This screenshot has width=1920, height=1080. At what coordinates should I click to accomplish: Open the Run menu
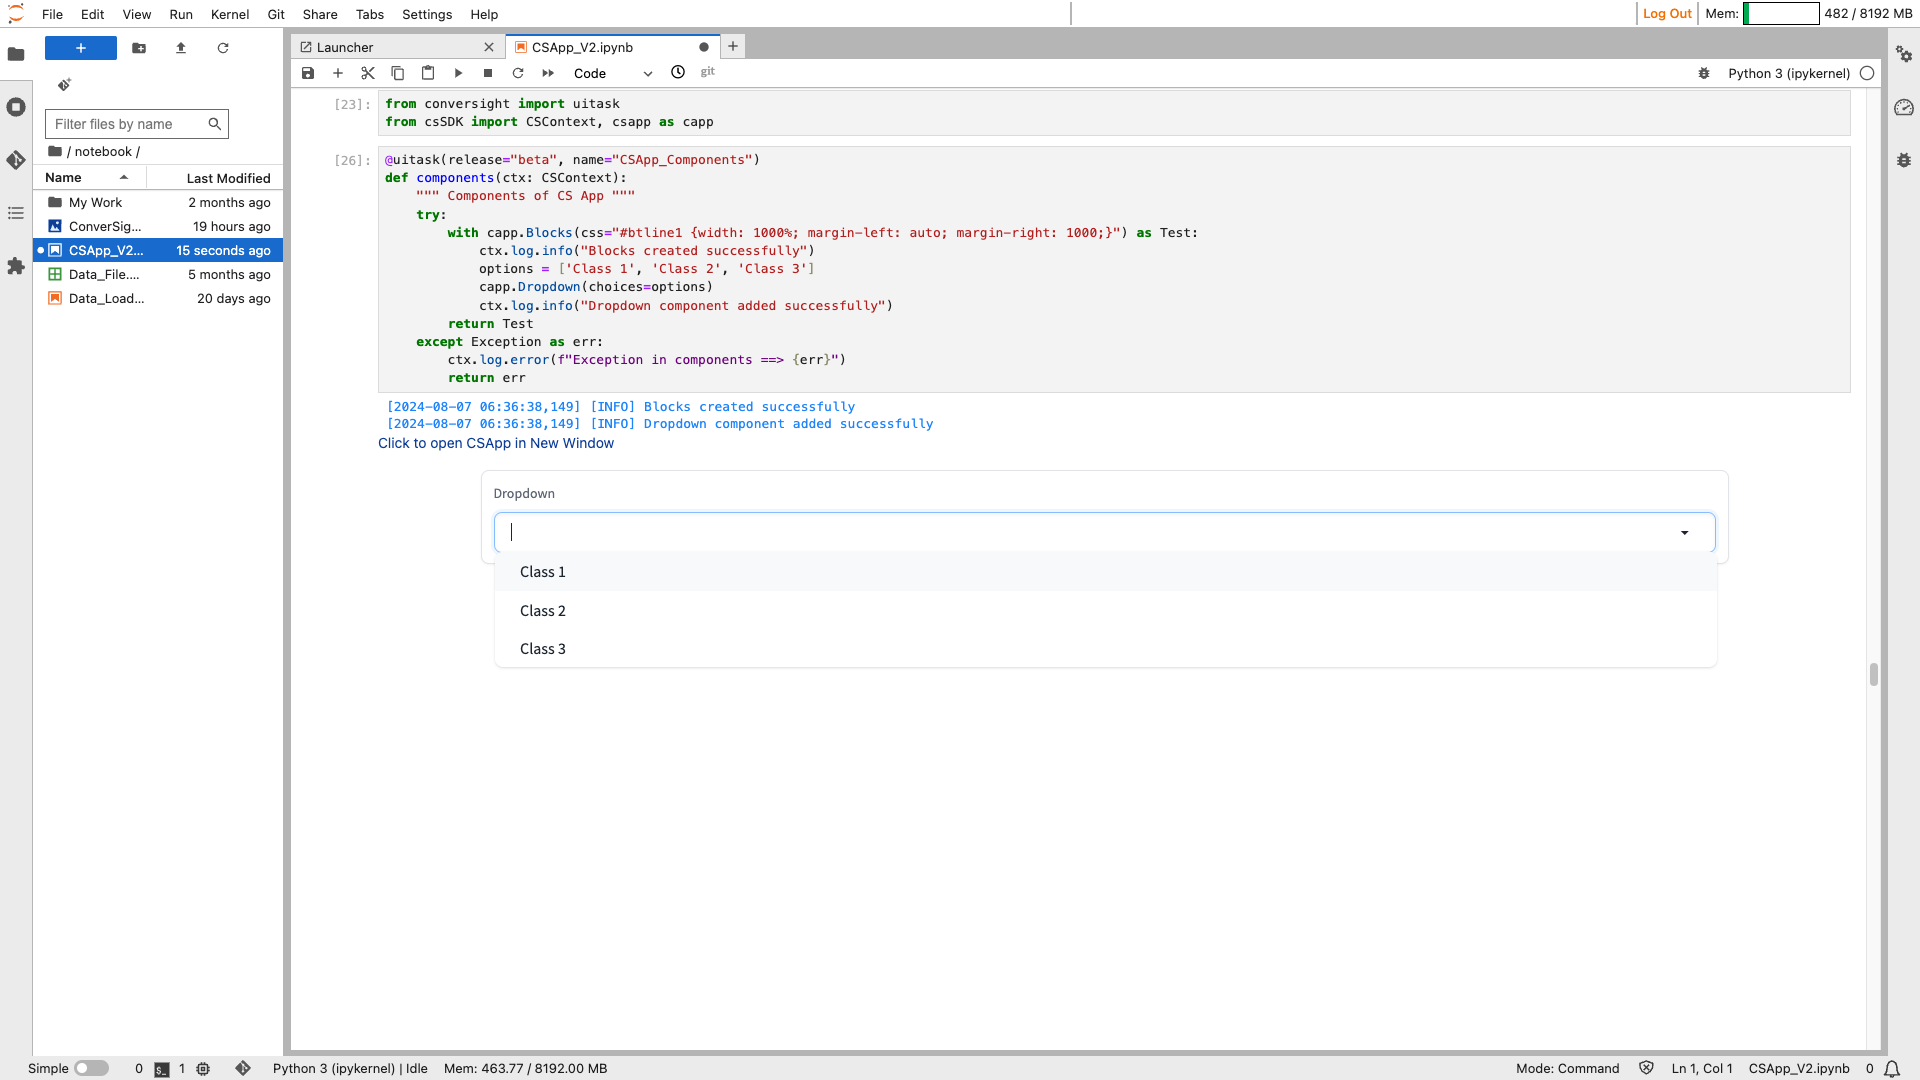(x=181, y=14)
